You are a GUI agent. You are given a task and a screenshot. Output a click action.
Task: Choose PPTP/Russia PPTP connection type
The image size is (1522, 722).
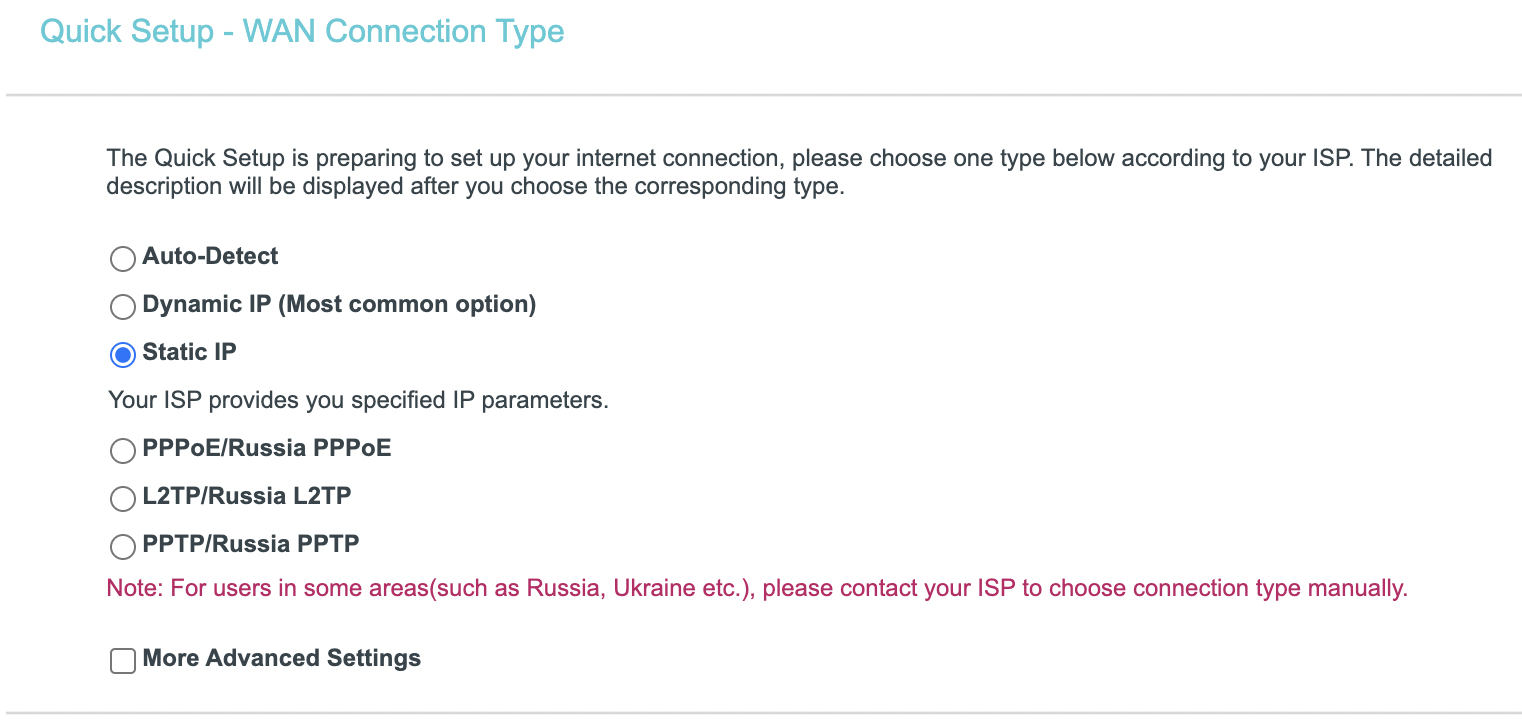122,546
